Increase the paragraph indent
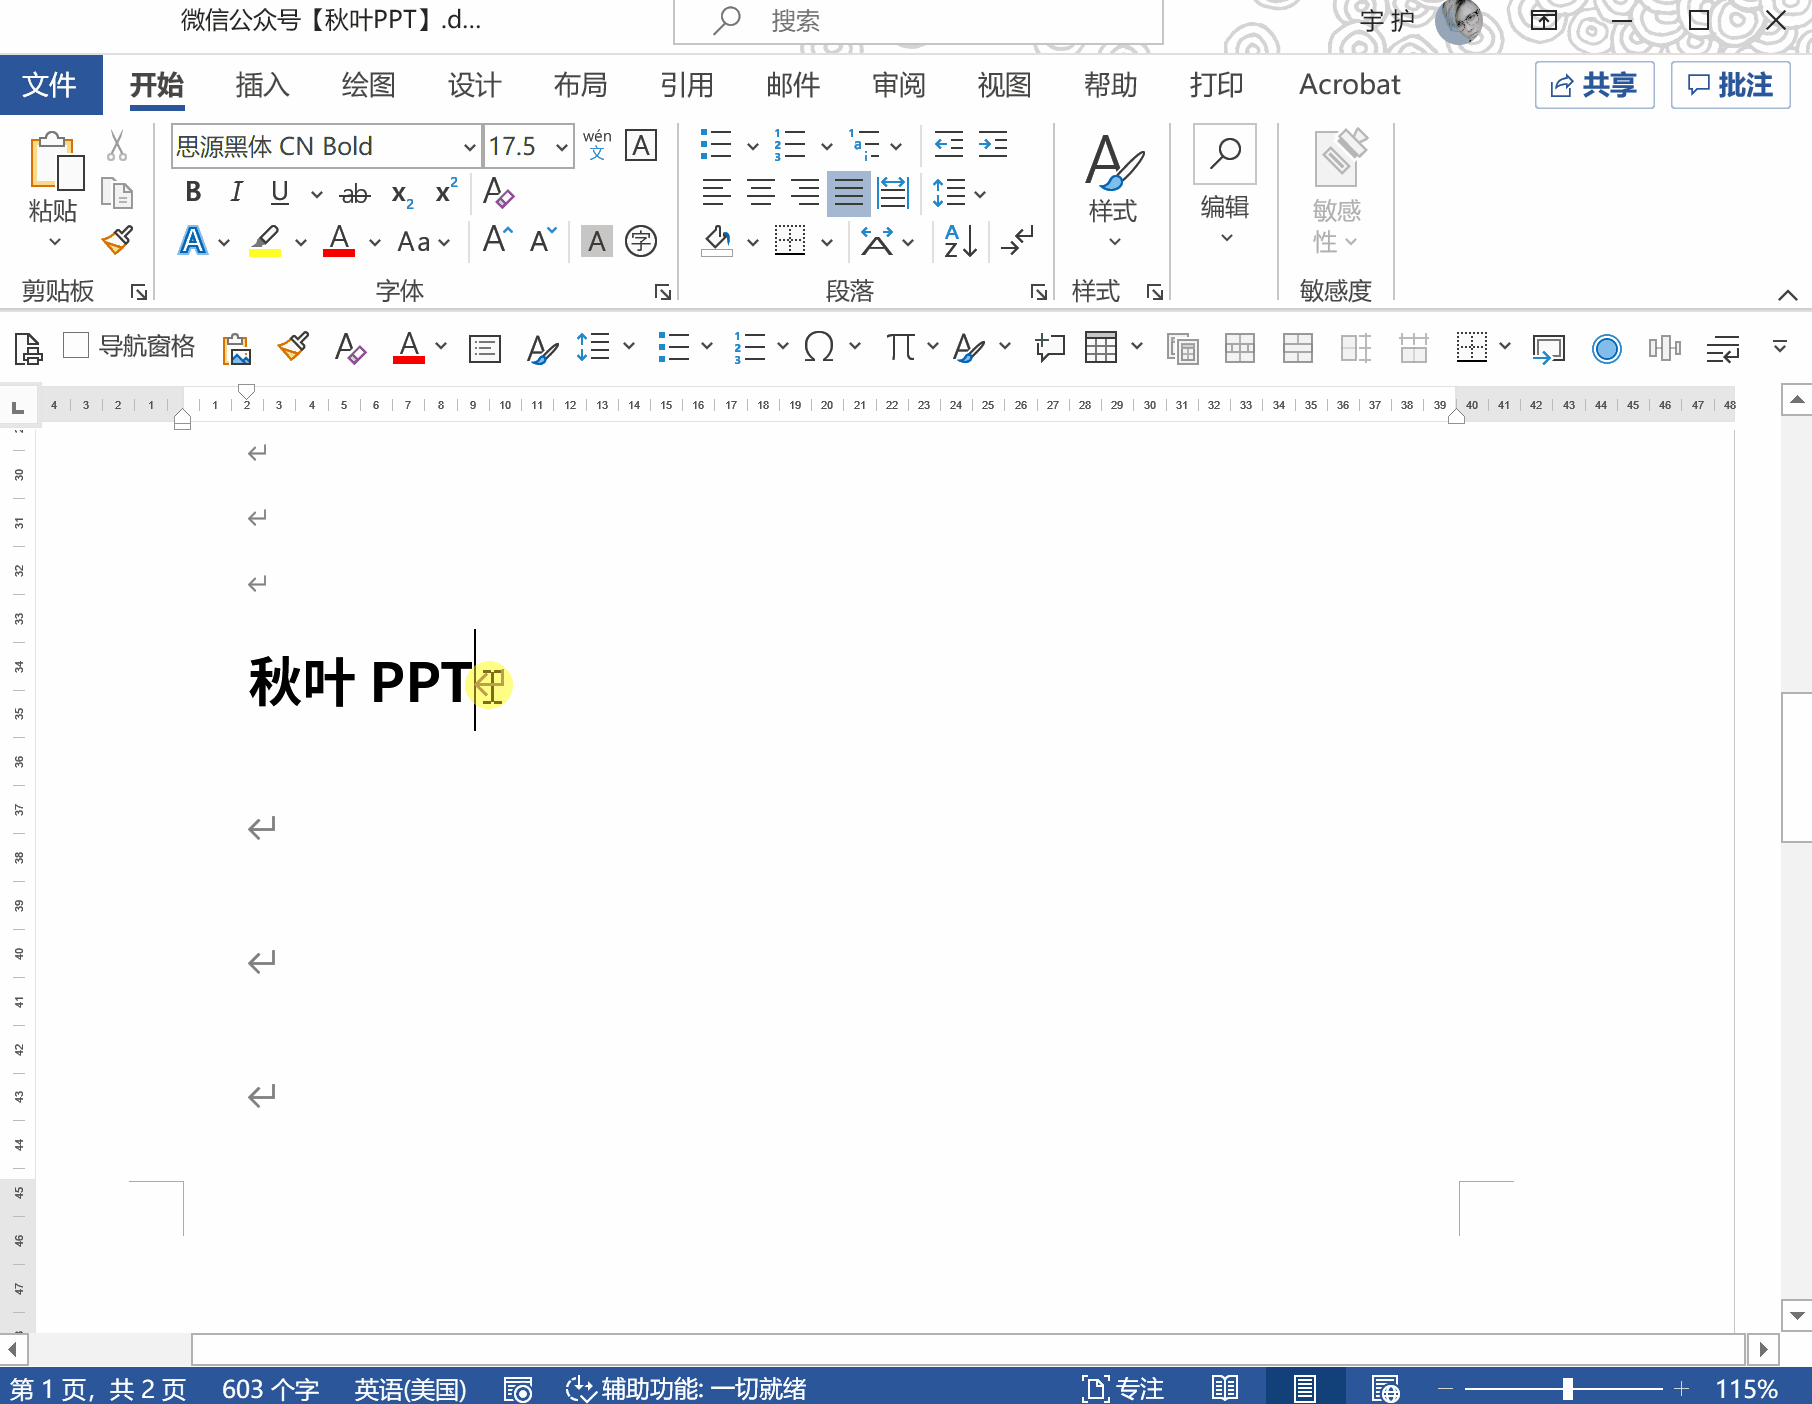 [x=993, y=146]
